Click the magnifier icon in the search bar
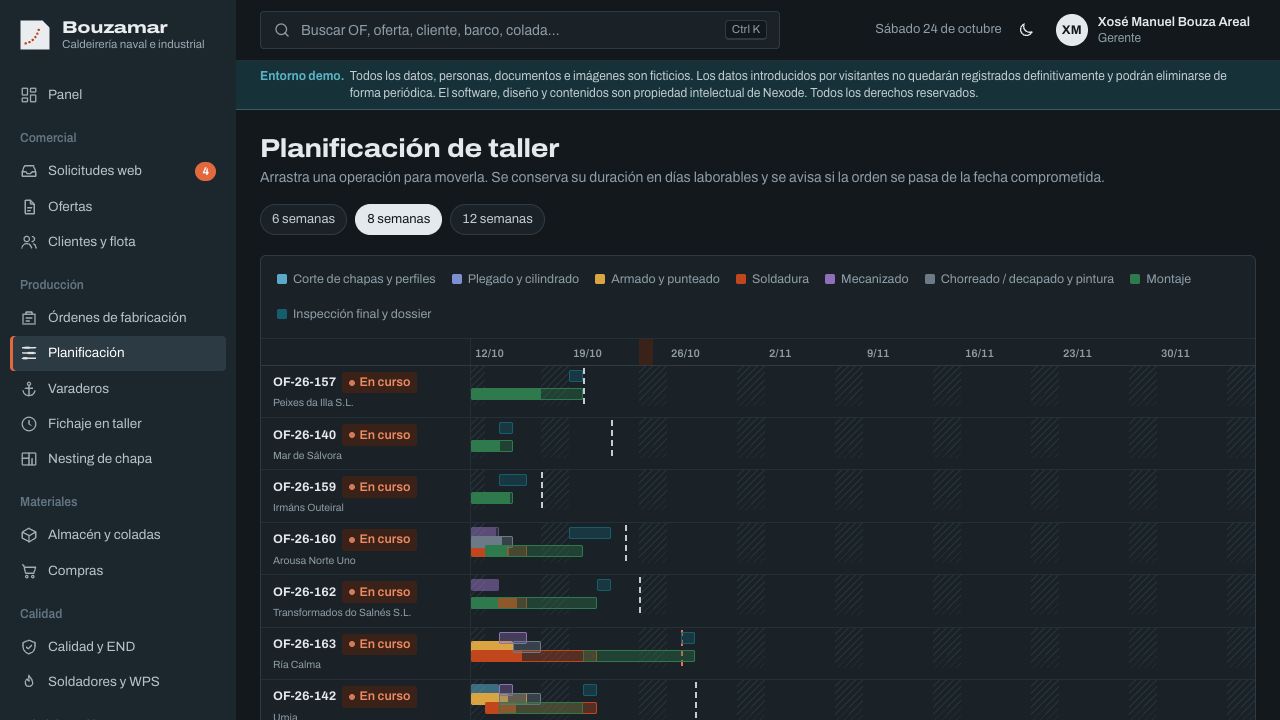This screenshot has height=720, width=1280. (x=282, y=30)
